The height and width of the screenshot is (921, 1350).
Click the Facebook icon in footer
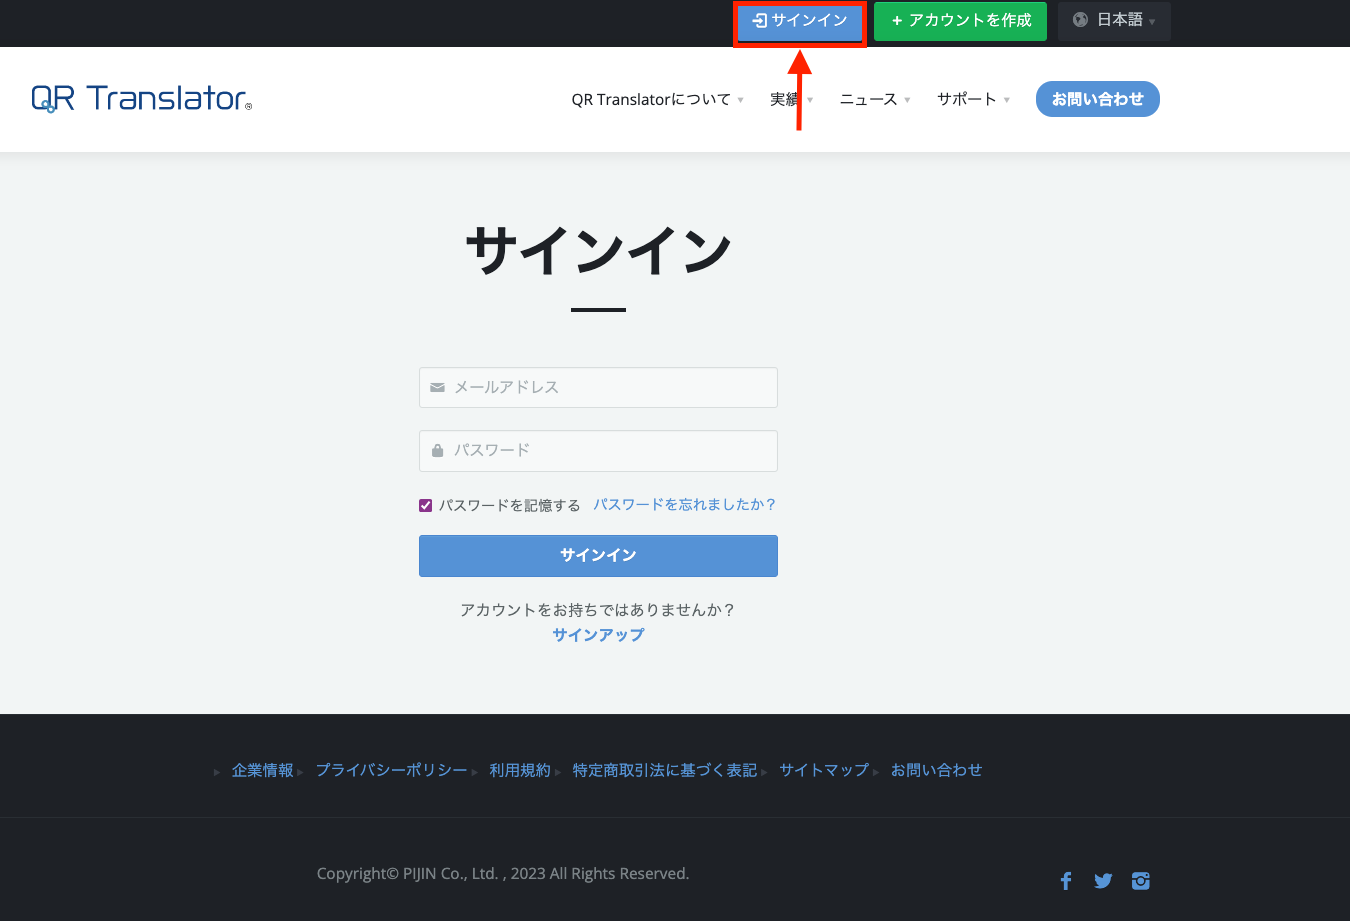click(x=1066, y=881)
